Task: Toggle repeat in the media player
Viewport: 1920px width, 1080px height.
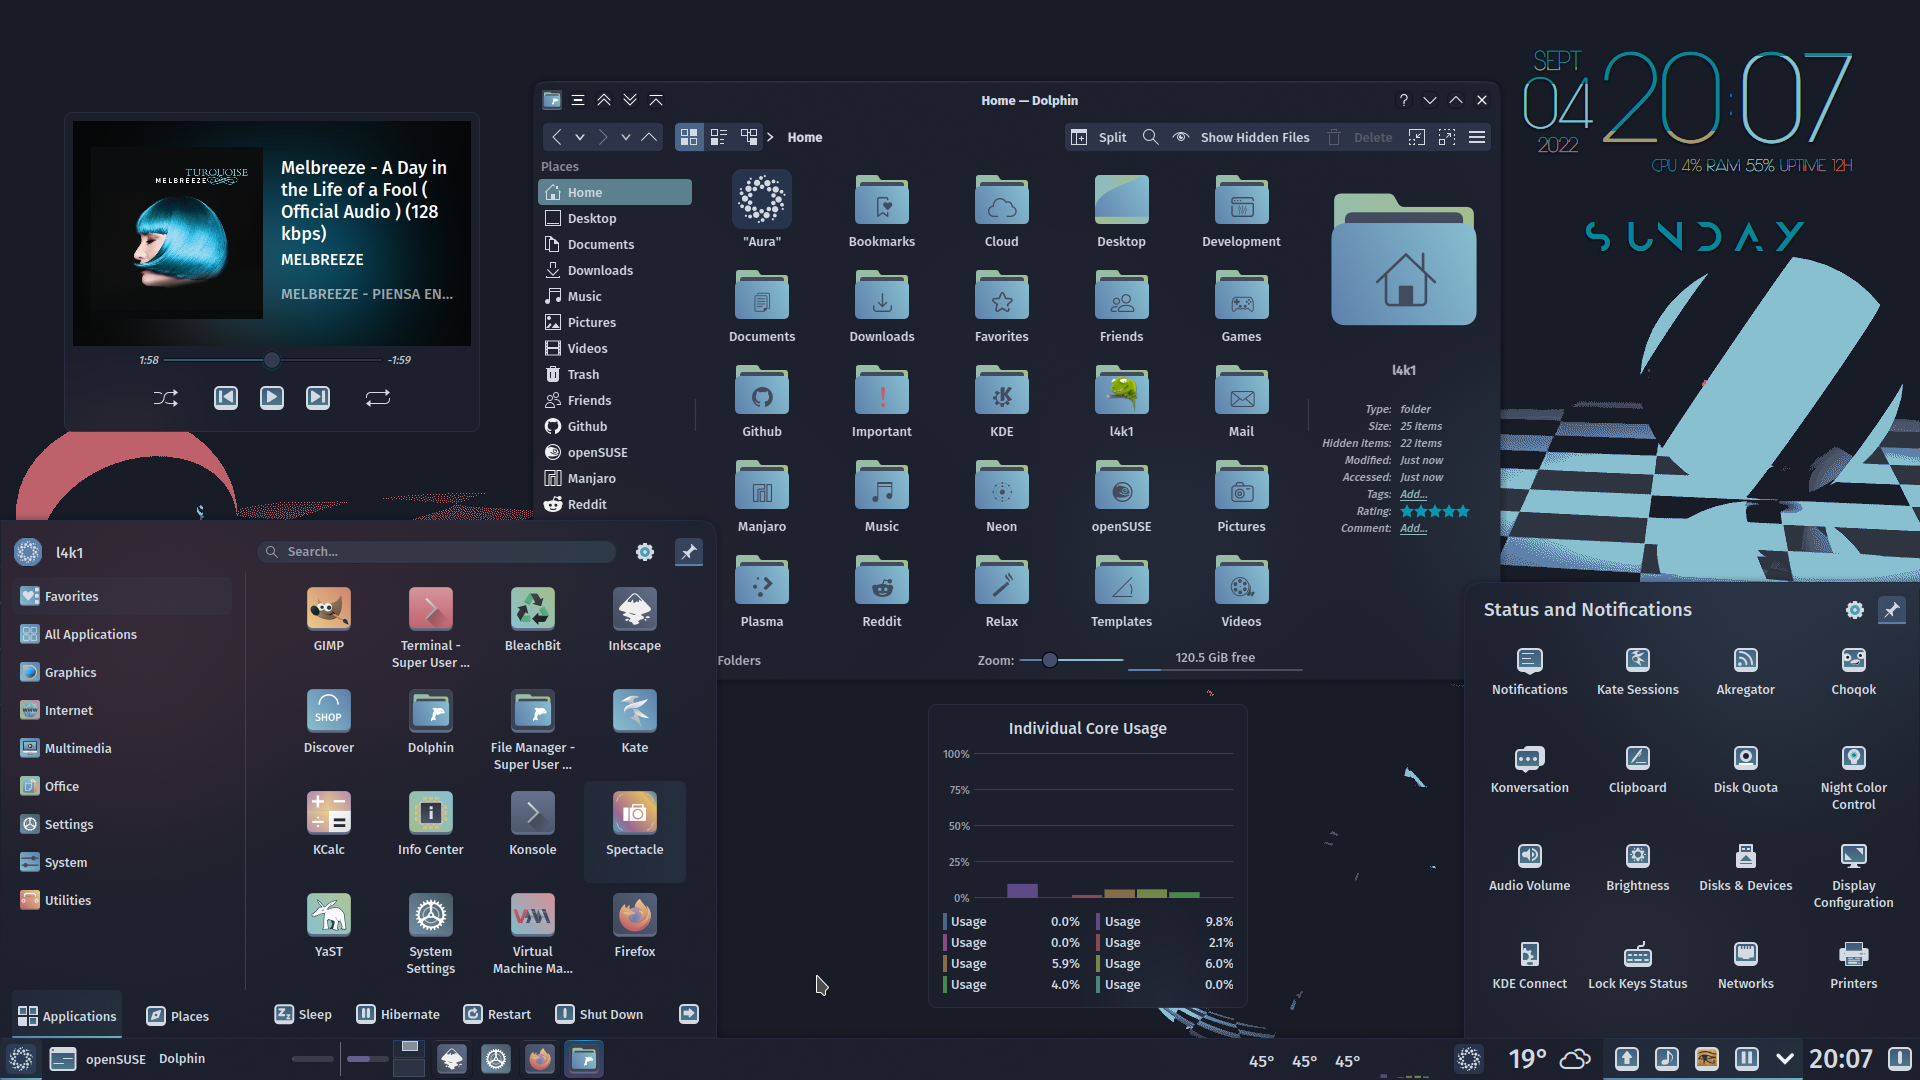Action: pyautogui.click(x=378, y=398)
